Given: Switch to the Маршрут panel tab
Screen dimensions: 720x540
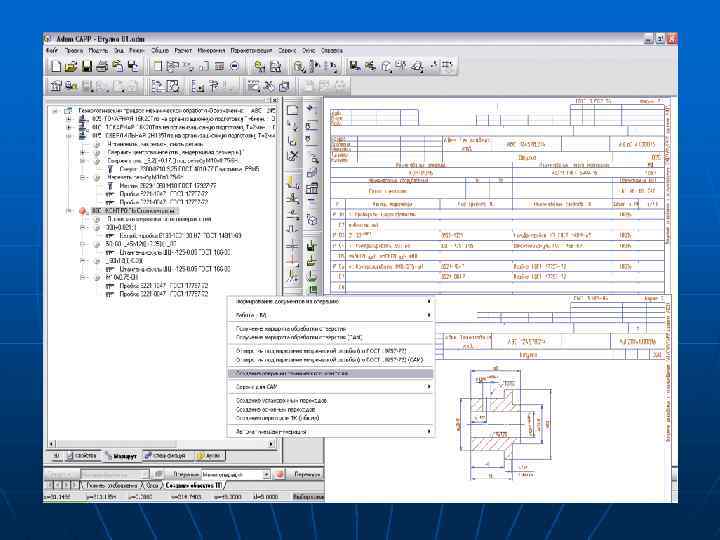Looking at the screenshot, I should (121, 456).
